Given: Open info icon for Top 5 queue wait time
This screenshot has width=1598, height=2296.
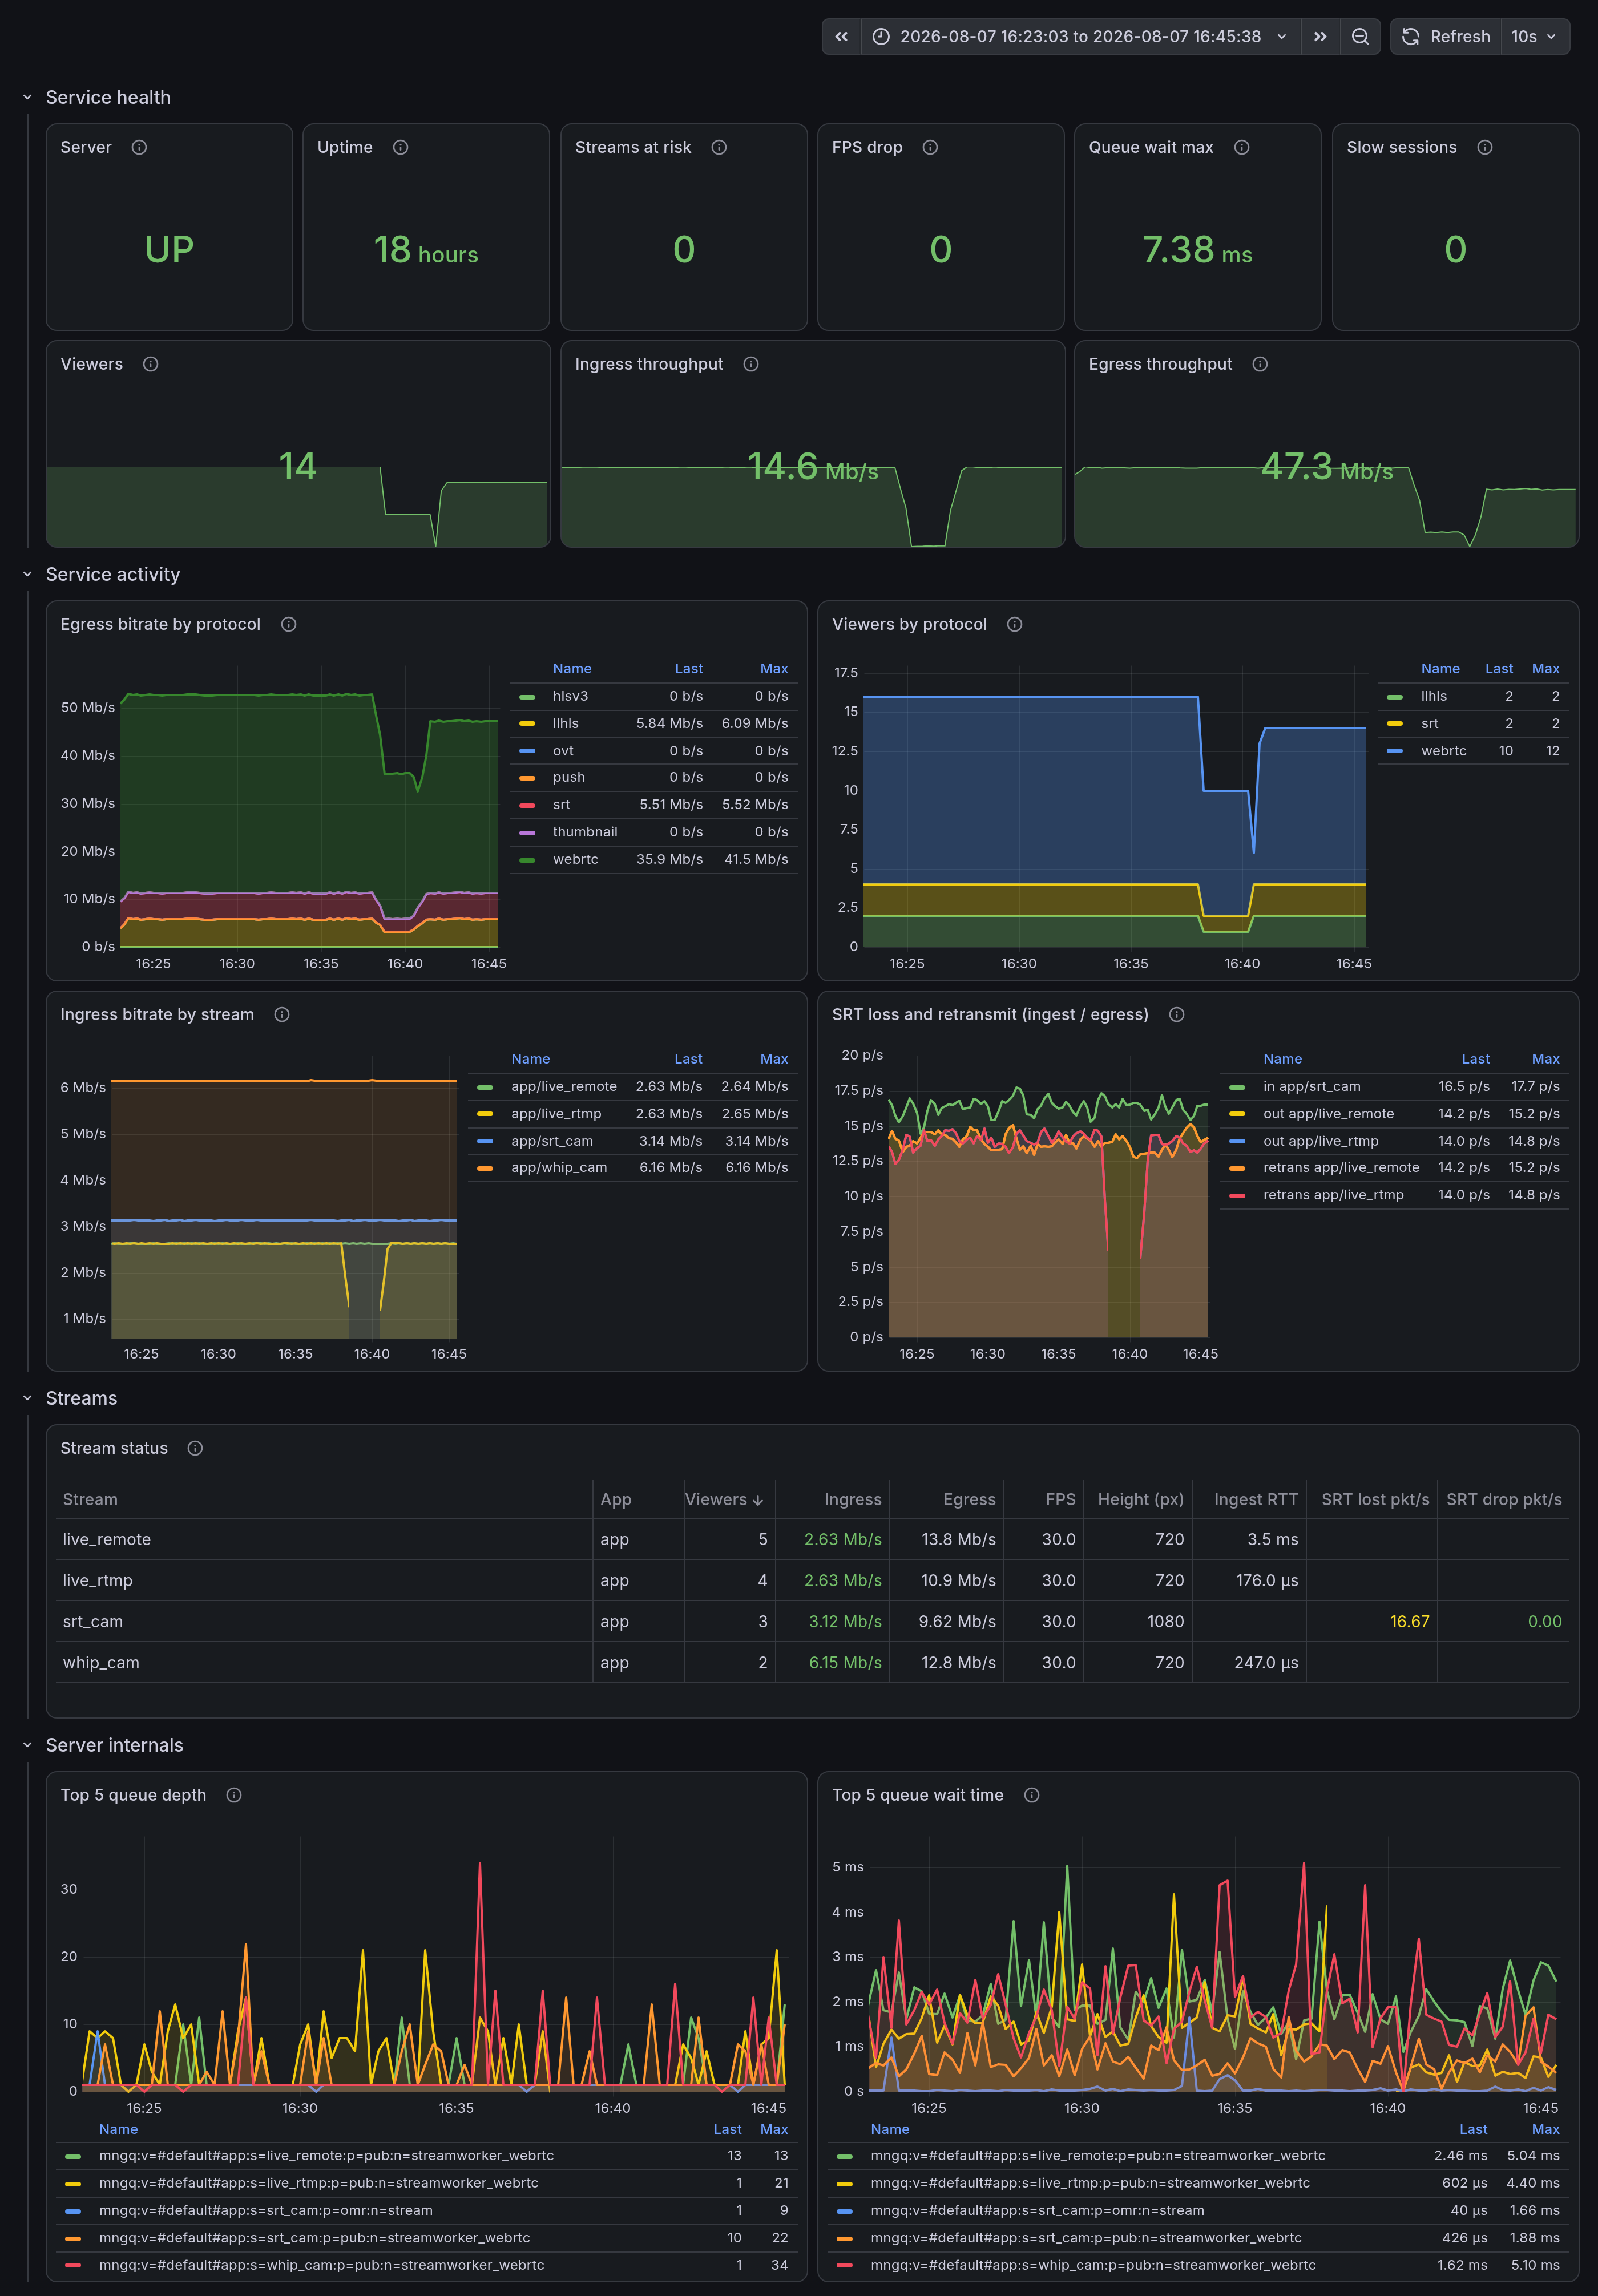Looking at the screenshot, I should 1032,1795.
